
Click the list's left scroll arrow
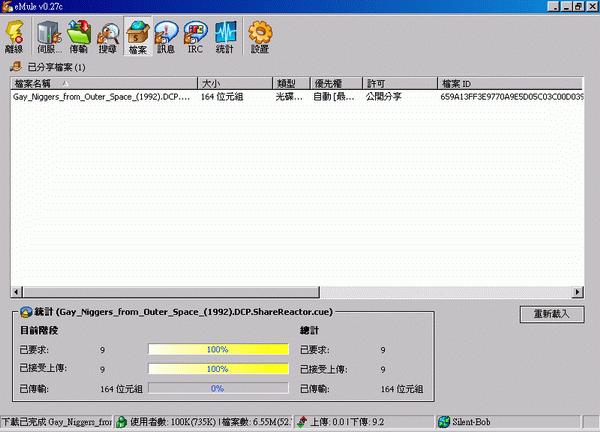point(16,292)
